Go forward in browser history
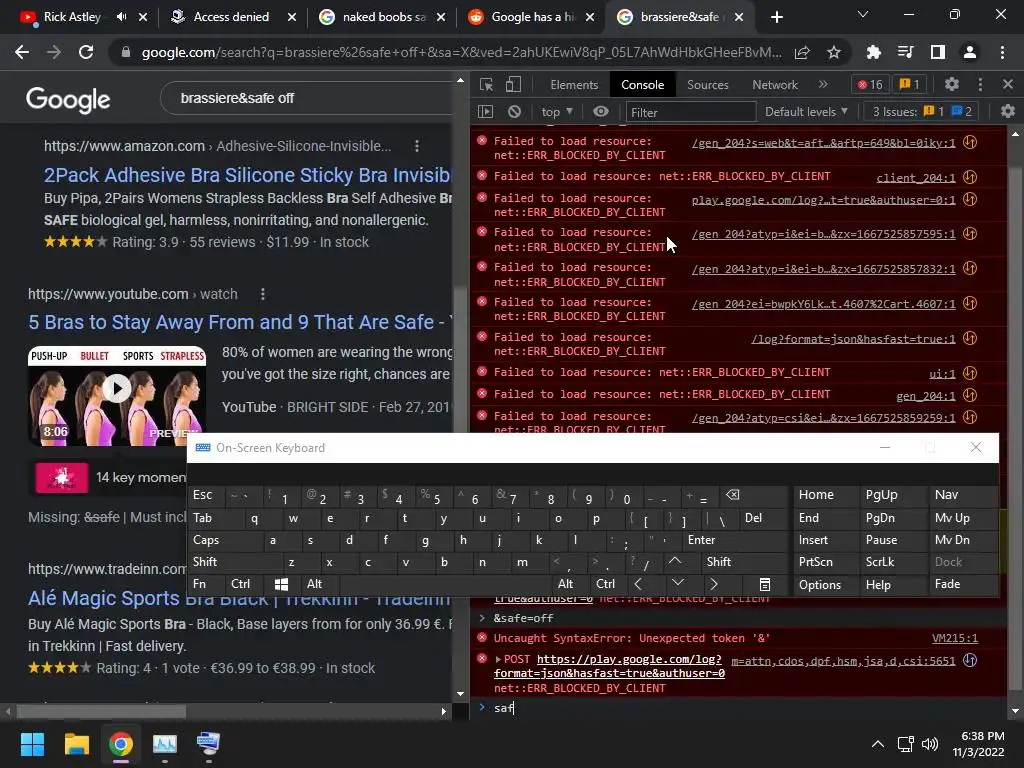The image size is (1024, 768). point(54,52)
